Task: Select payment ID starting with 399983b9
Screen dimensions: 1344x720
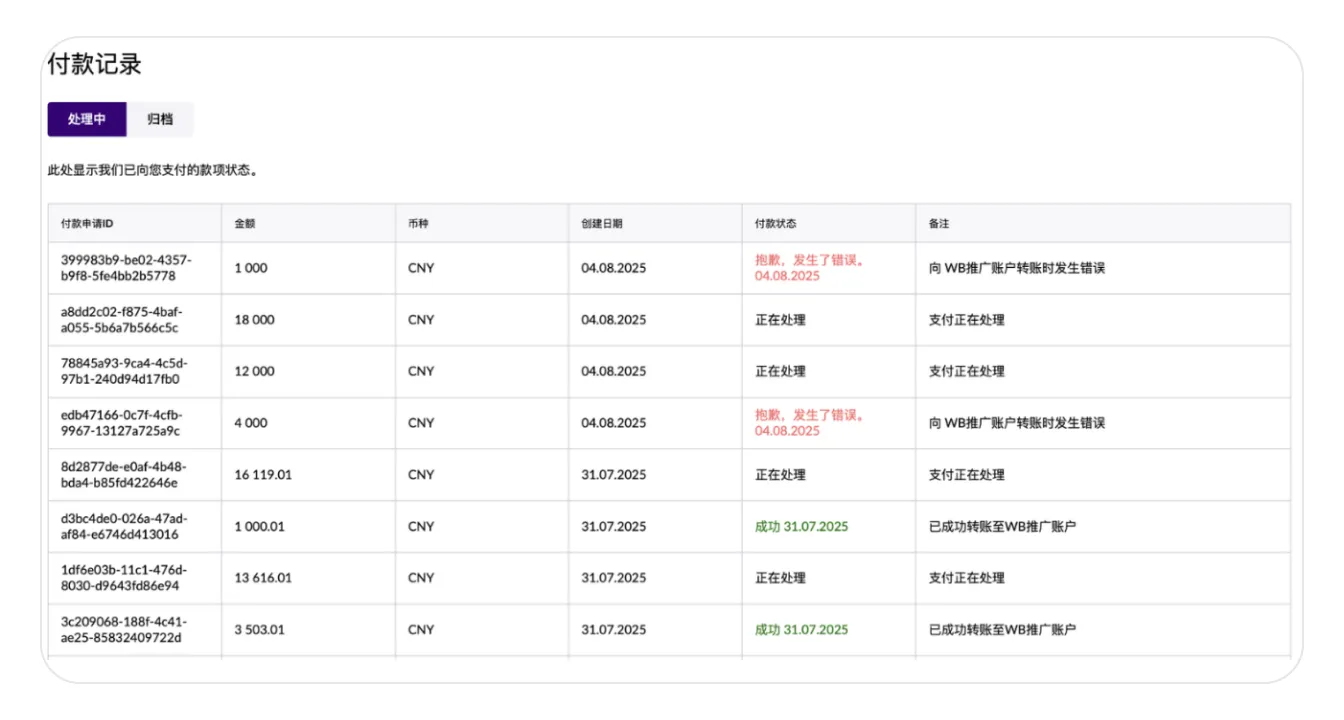Action: point(126,268)
